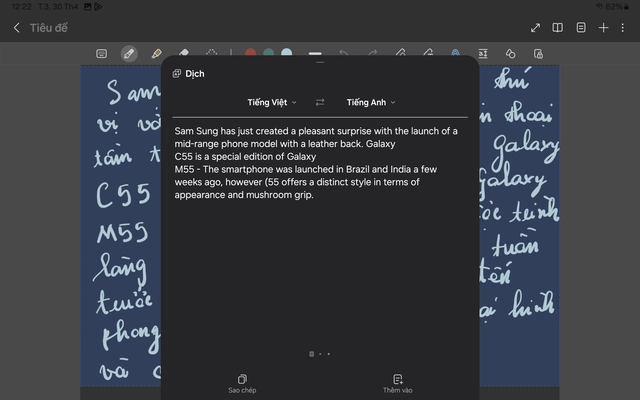Tap the back arrow beside Tiêu đề

[16, 28]
